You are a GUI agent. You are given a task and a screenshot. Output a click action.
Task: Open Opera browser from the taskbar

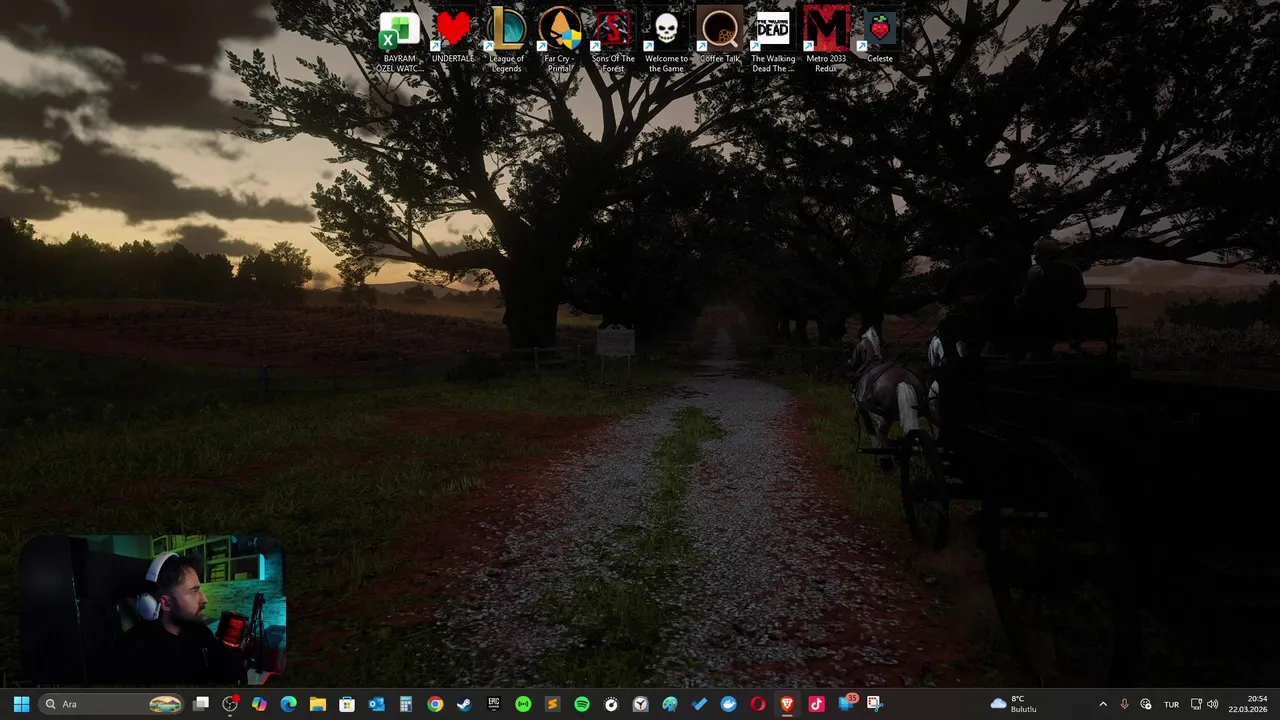pyautogui.click(x=758, y=704)
